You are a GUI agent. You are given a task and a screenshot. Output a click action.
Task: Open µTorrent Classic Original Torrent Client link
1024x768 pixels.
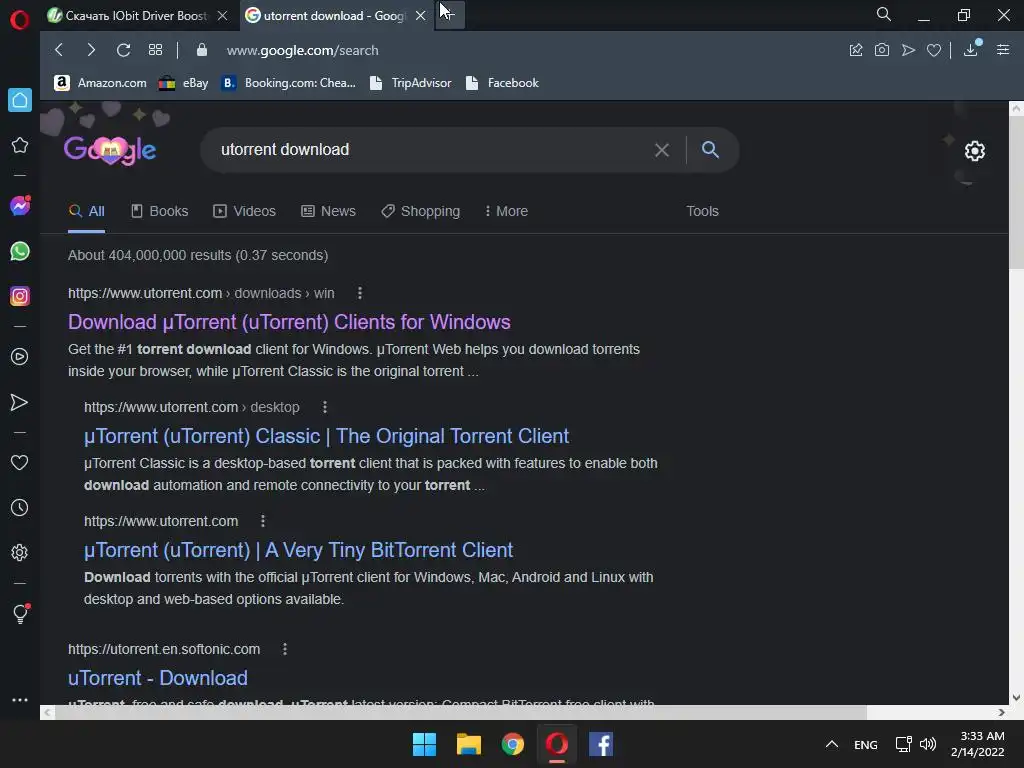click(327, 436)
